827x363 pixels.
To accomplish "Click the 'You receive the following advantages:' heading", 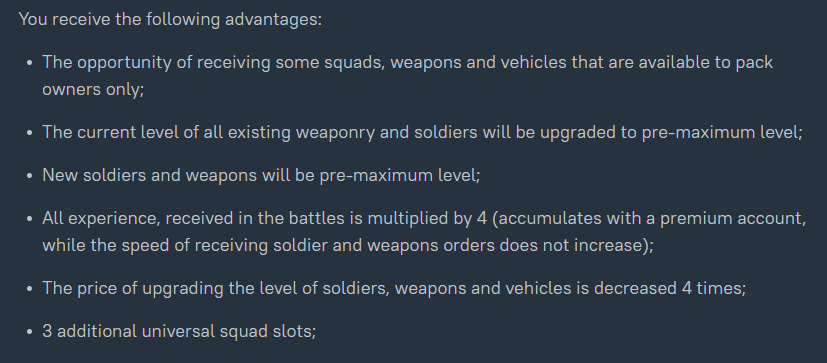I will (170, 20).
